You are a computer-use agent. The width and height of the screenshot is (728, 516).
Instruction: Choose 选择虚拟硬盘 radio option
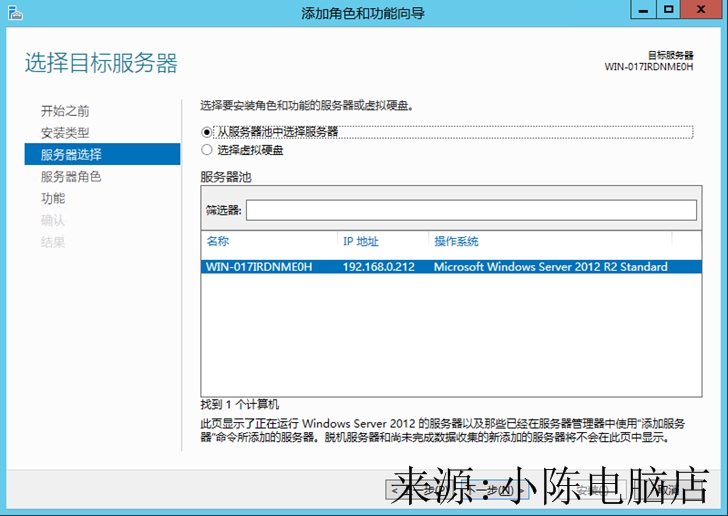point(207,150)
